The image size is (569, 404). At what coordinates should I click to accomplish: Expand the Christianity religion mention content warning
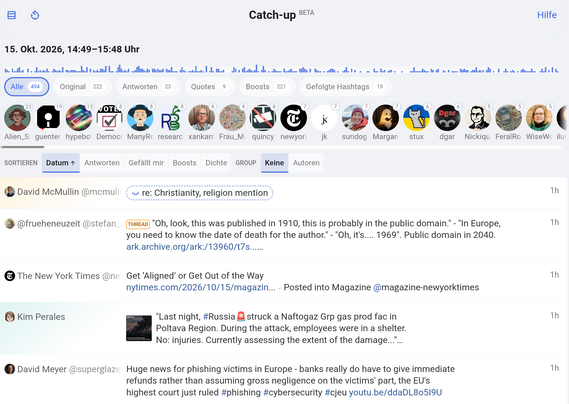(x=200, y=193)
